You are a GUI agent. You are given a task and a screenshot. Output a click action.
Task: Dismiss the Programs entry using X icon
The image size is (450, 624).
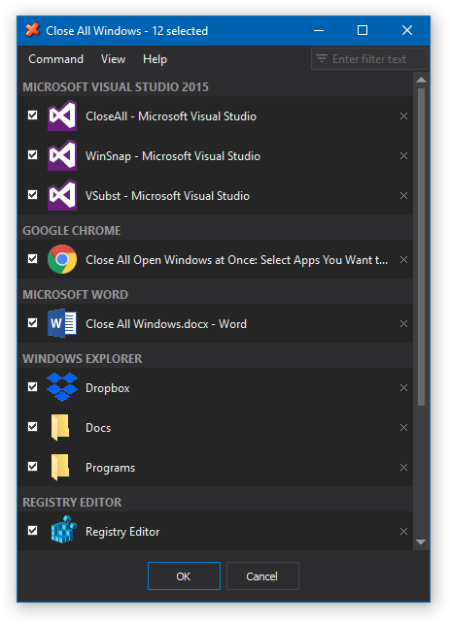point(403,467)
